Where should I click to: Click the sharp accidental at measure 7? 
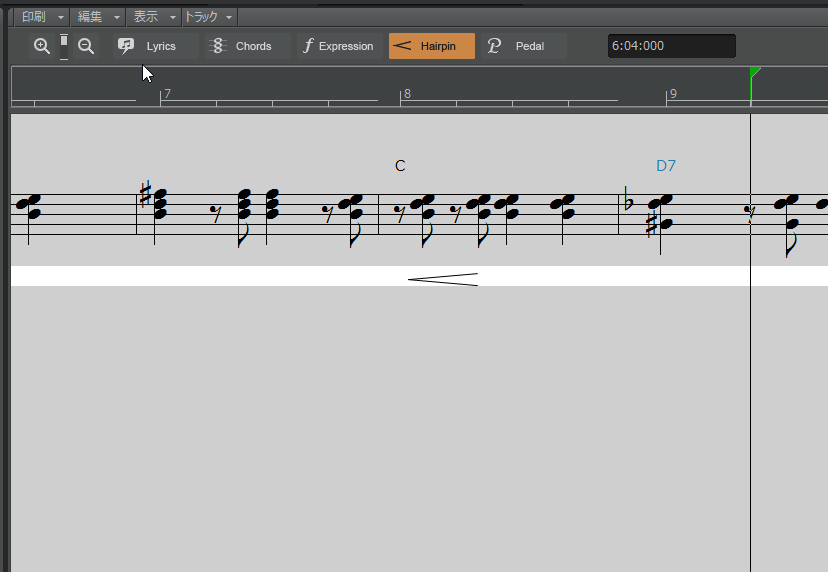click(x=145, y=194)
